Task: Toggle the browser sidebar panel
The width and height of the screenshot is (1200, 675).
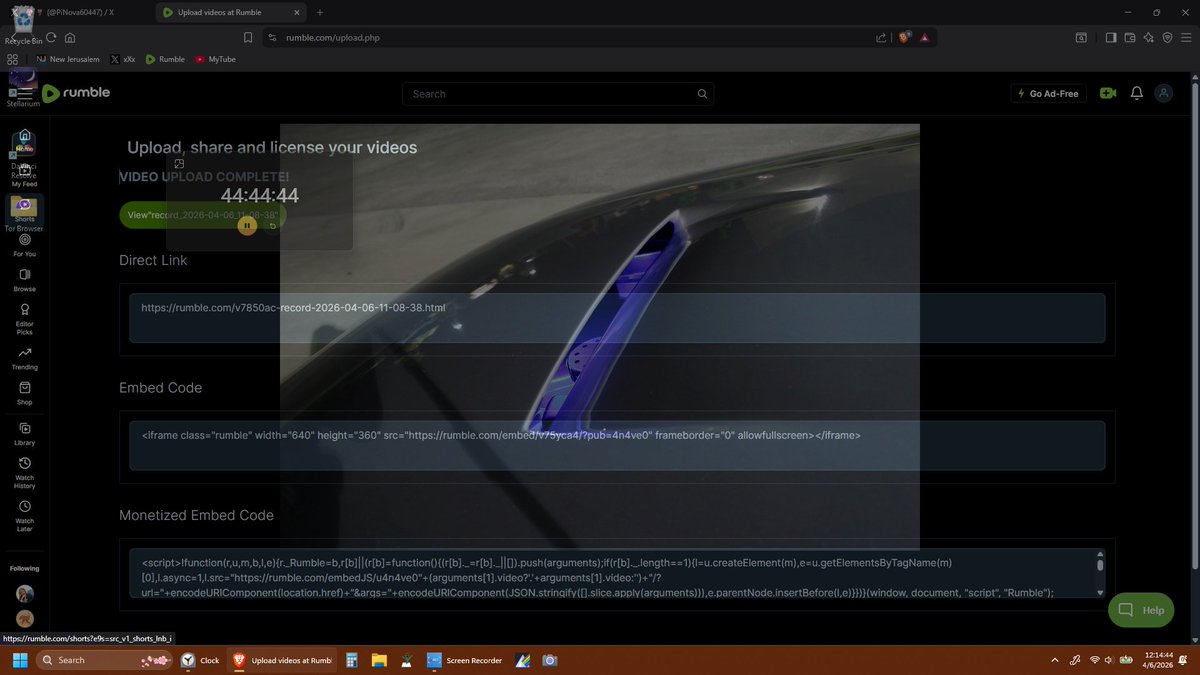Action: [x=1111, y=37]
